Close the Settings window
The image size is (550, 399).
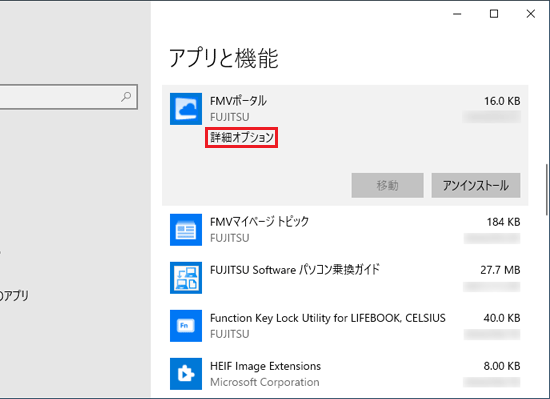(x=531, y=14)
